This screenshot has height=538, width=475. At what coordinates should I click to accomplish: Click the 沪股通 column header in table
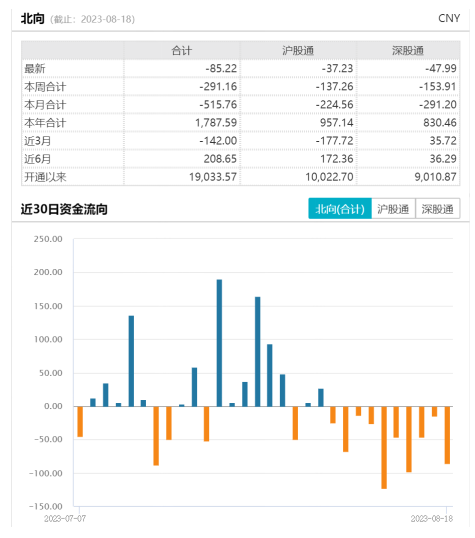coord(298,50)
